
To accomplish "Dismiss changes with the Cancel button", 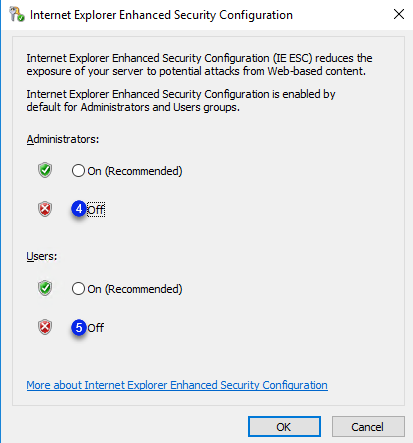I will [368, 427].
